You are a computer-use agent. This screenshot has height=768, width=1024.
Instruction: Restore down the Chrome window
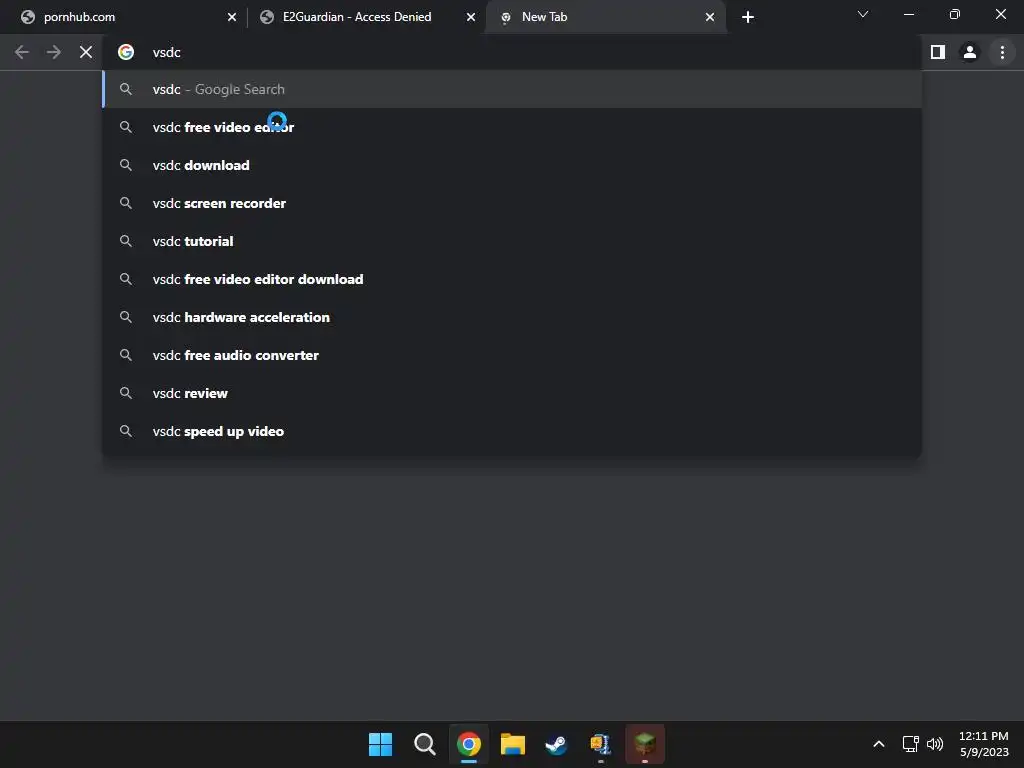pyautogui.click(x=955, y=14)
